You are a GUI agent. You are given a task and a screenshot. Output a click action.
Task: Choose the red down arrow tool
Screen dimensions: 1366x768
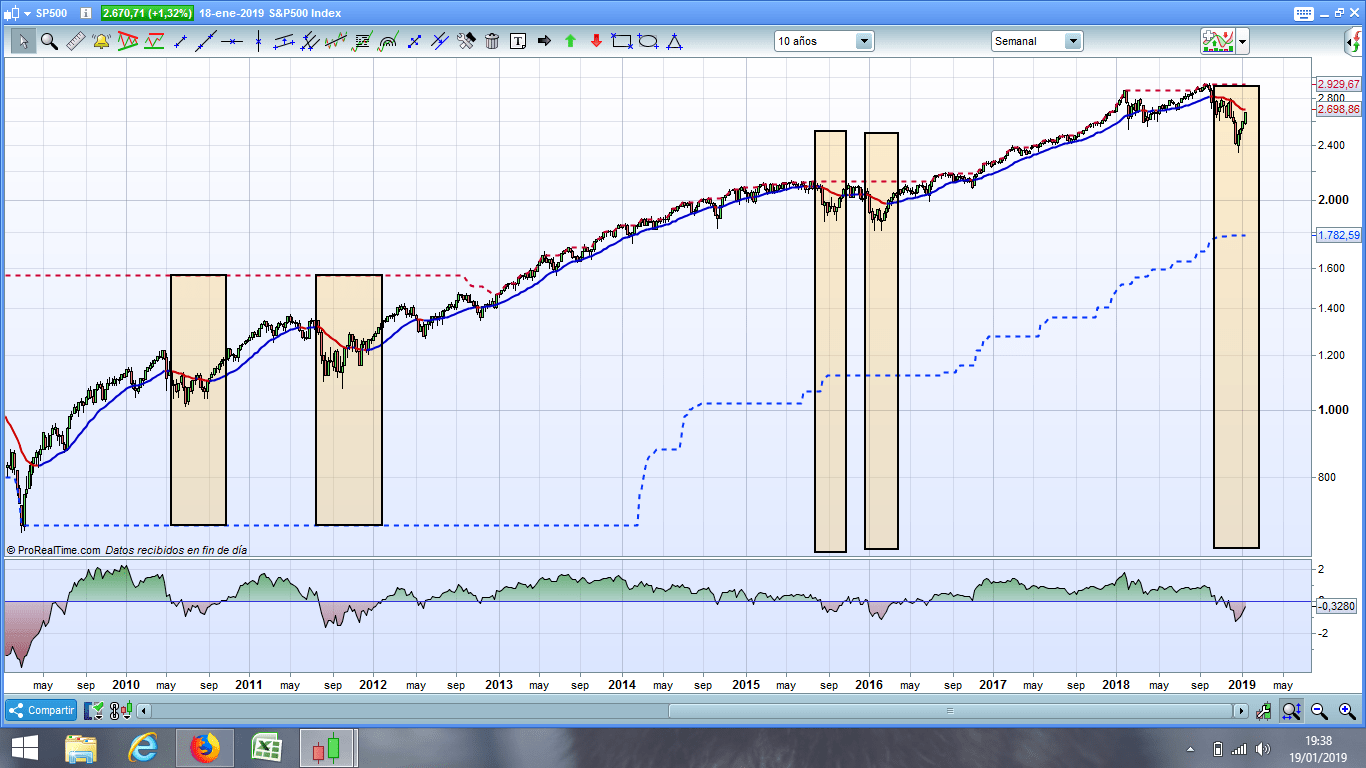click(596, 41)
